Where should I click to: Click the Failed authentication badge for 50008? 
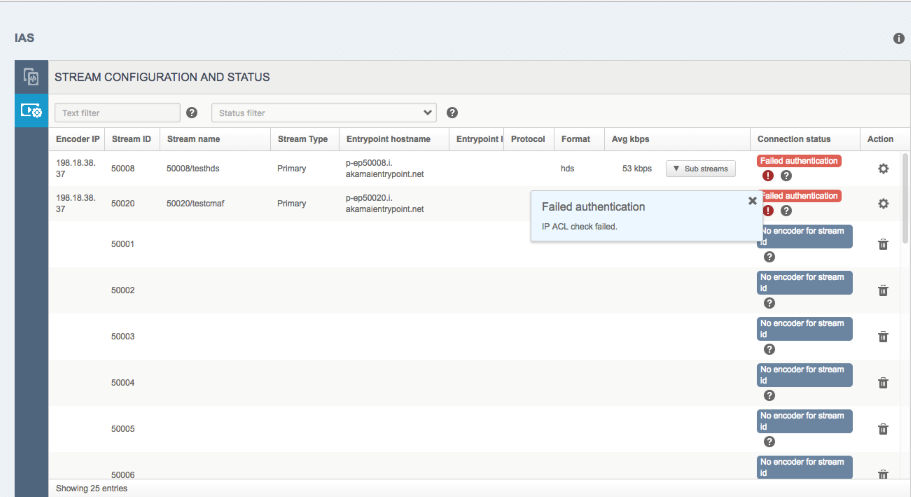[799, 160]
